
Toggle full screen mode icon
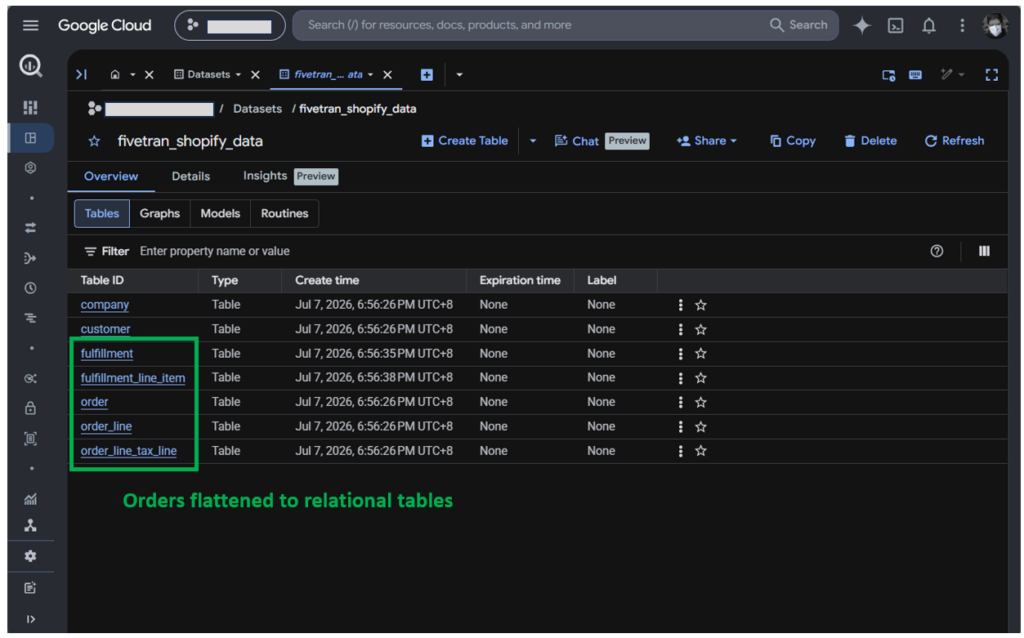pyautogui.click(x=991, y=74)
